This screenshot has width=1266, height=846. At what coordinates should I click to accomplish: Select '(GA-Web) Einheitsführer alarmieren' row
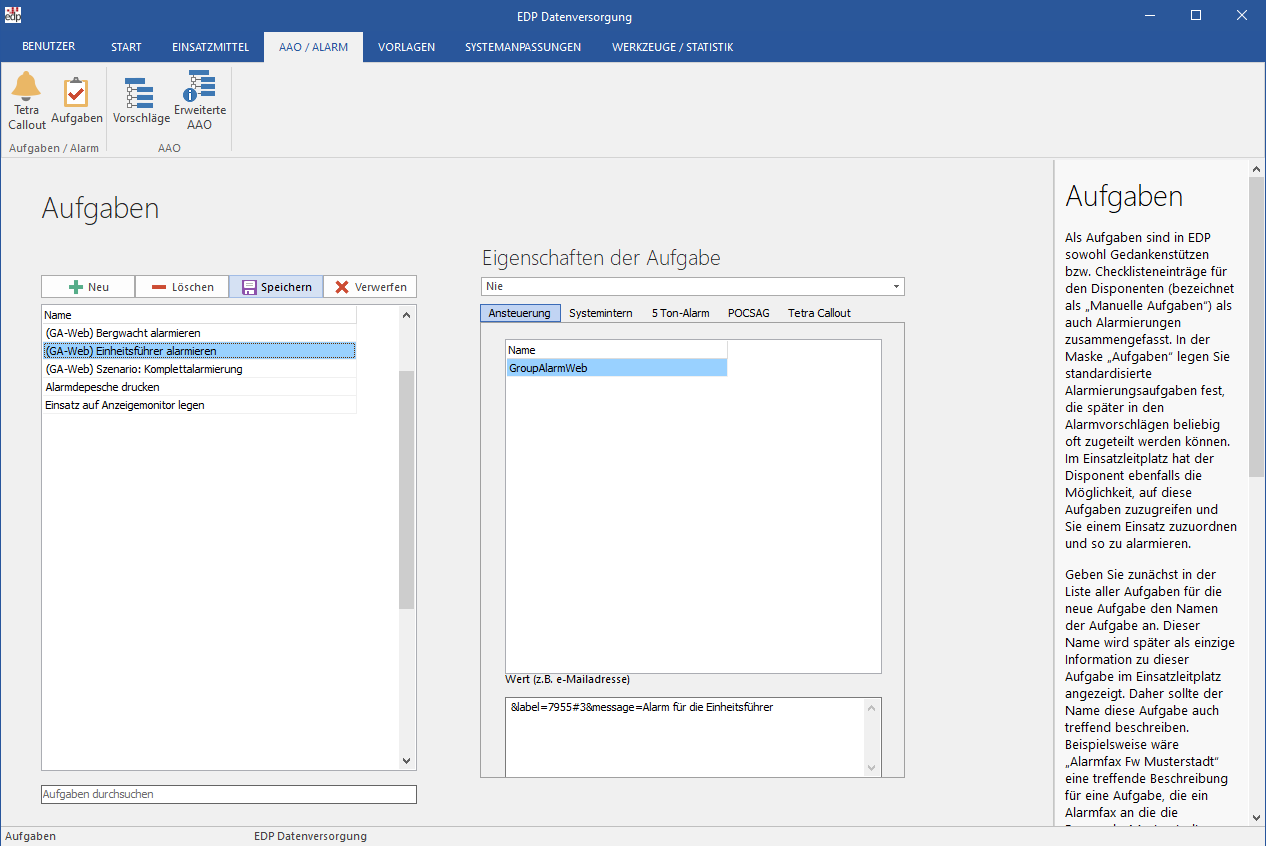tap(199, 351)
